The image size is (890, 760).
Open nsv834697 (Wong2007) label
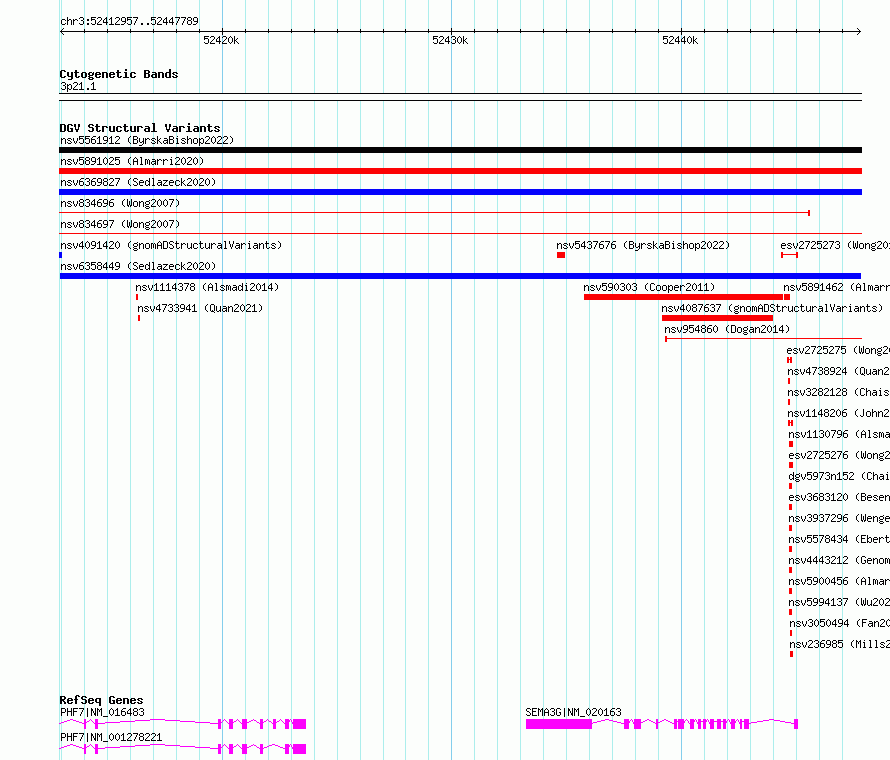pyautogui.click(x=120, y=224)
